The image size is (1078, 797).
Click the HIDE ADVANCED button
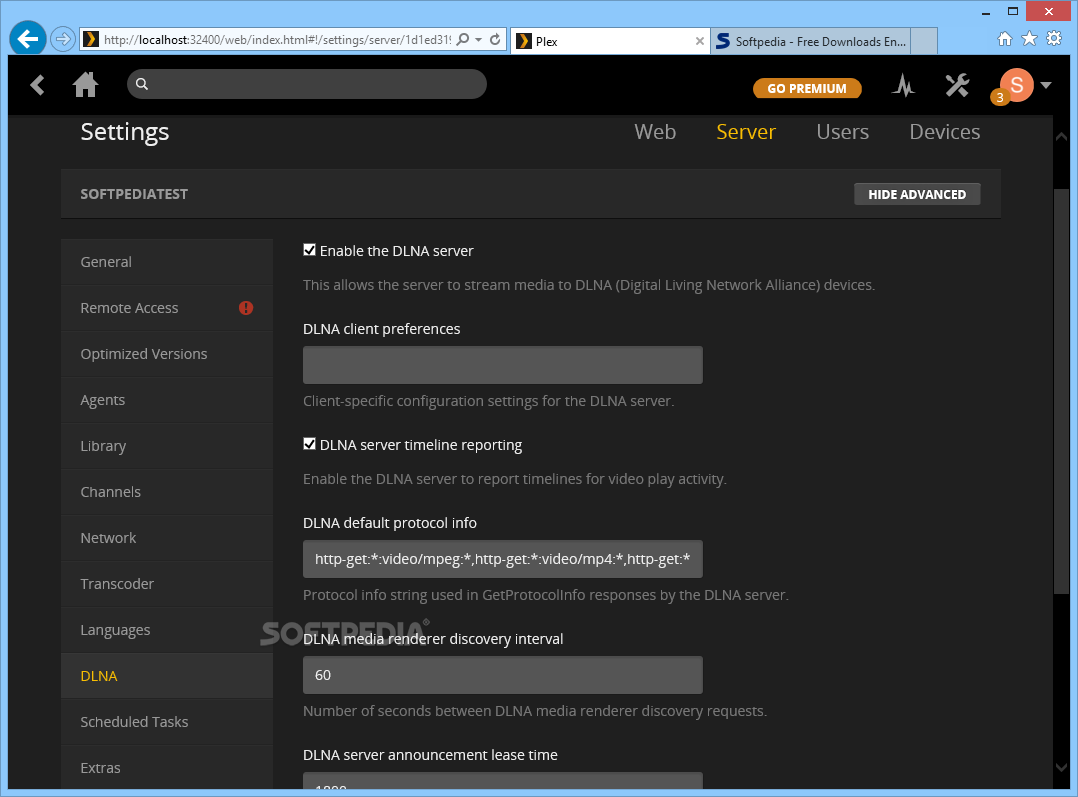coord(917,195)
